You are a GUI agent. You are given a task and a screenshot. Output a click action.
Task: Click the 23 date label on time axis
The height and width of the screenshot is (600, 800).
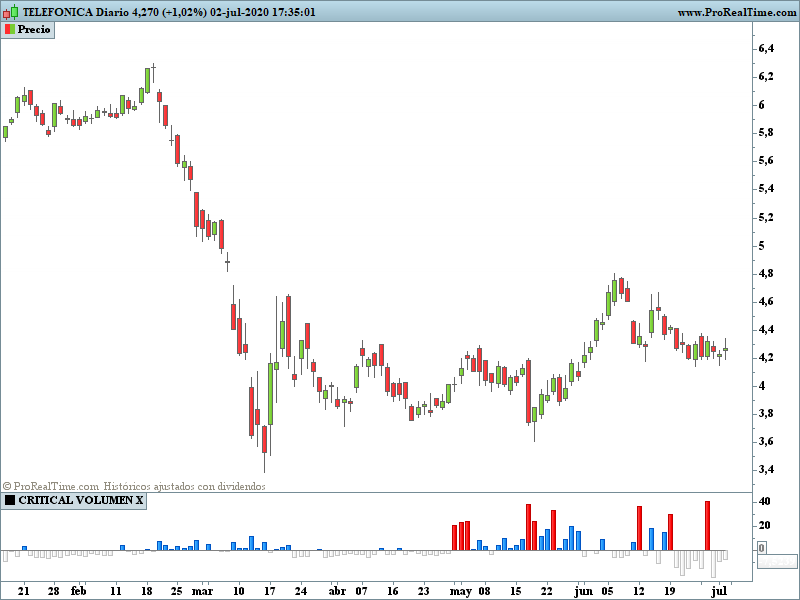pos(423,591)
